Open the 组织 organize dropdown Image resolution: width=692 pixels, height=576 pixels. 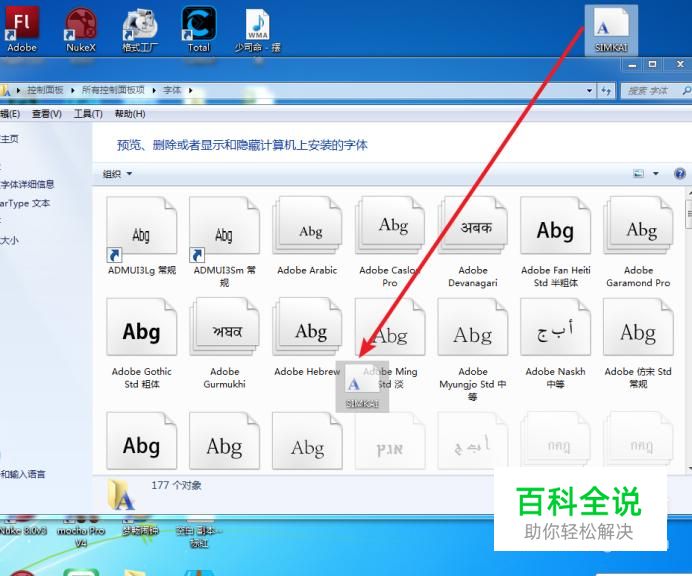point(117,174)
